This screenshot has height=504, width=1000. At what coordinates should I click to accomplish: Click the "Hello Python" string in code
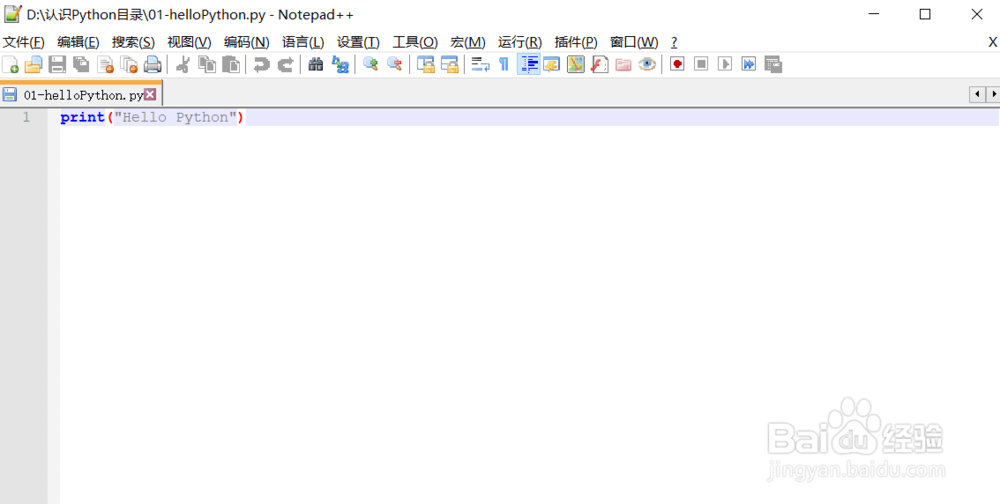[x=175, y=117]
